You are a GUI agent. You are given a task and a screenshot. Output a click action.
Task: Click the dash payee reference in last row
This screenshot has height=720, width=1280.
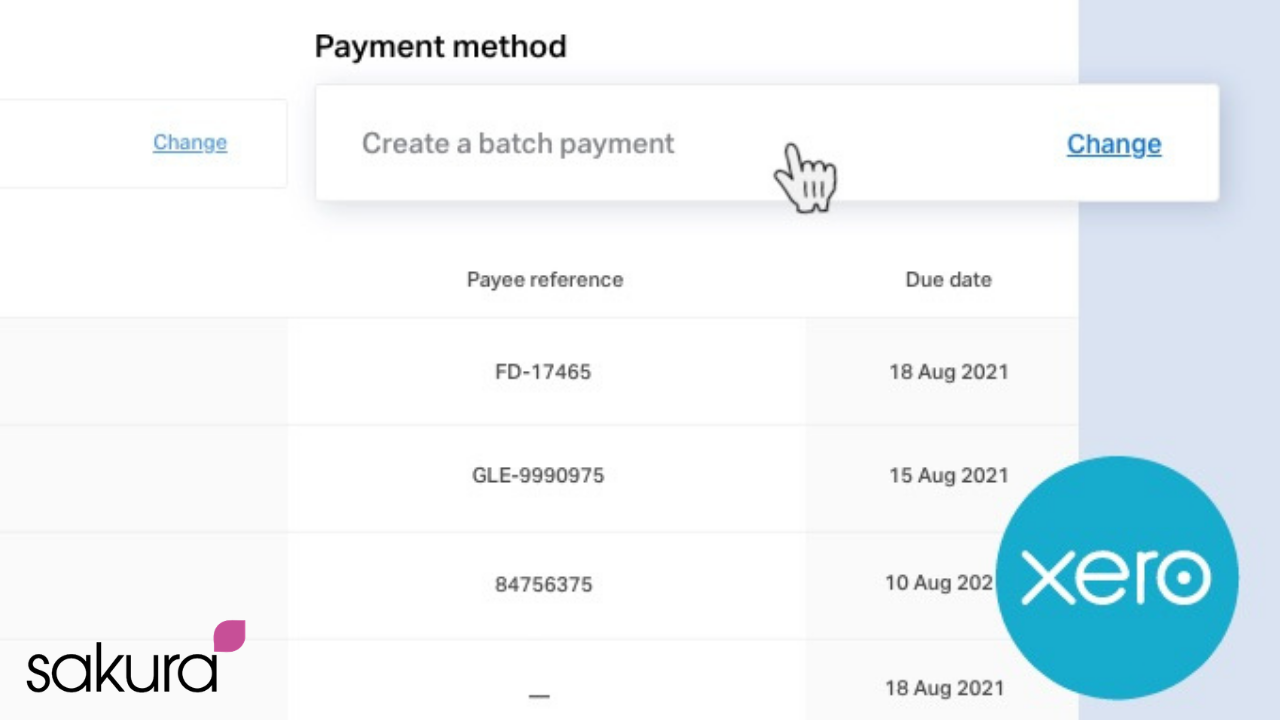pyautogui.click(x=539, y=694)
